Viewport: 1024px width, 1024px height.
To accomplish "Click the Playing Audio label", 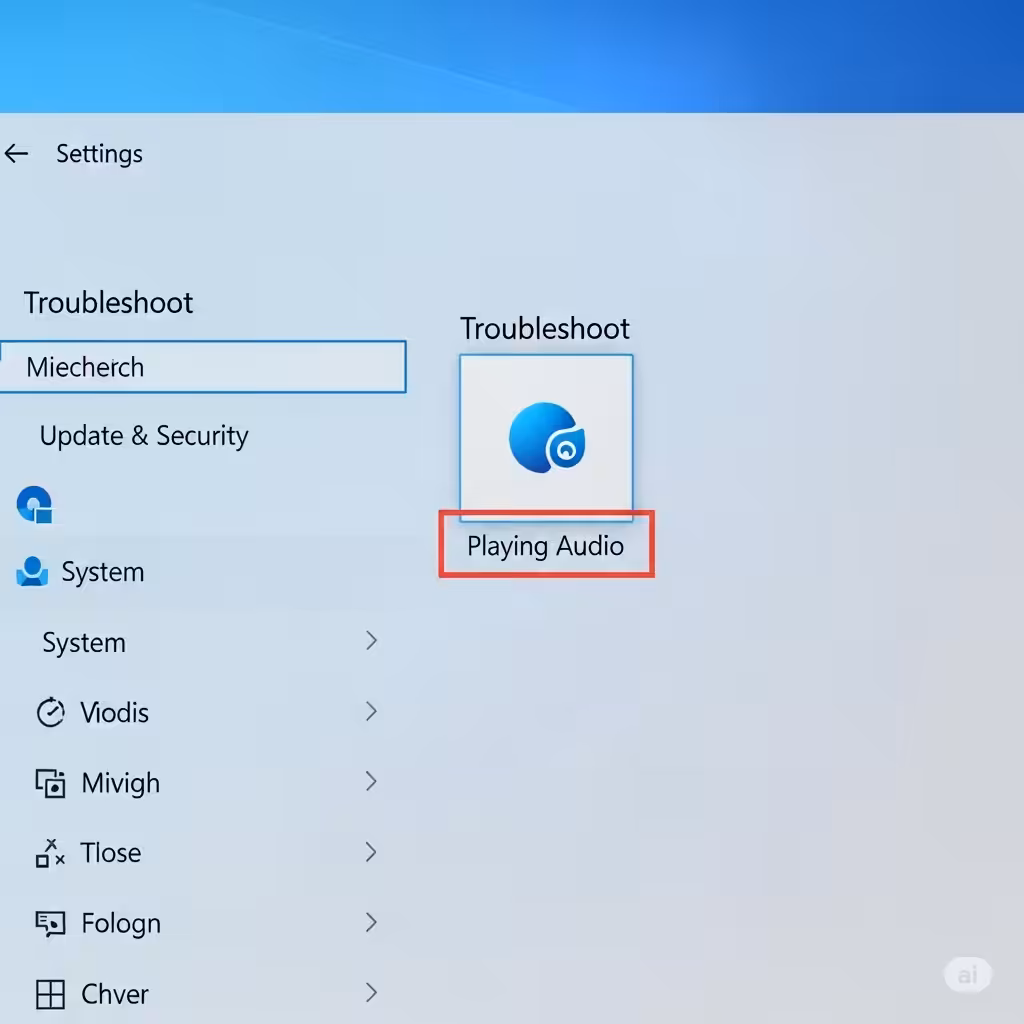I will tap(546, 546).
